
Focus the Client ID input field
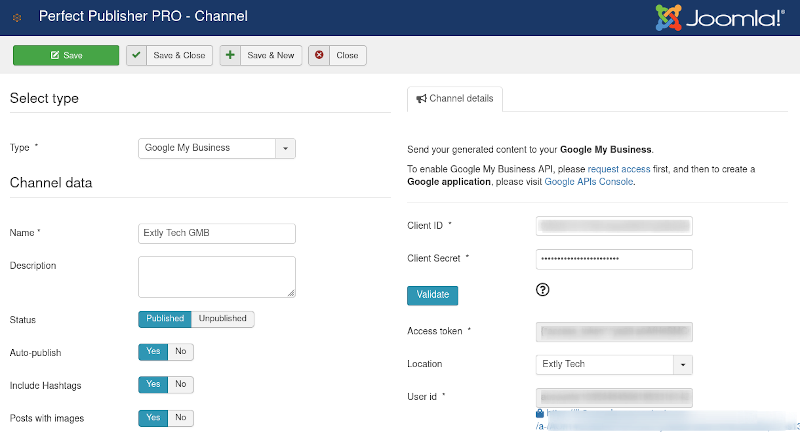pos(614,226)
